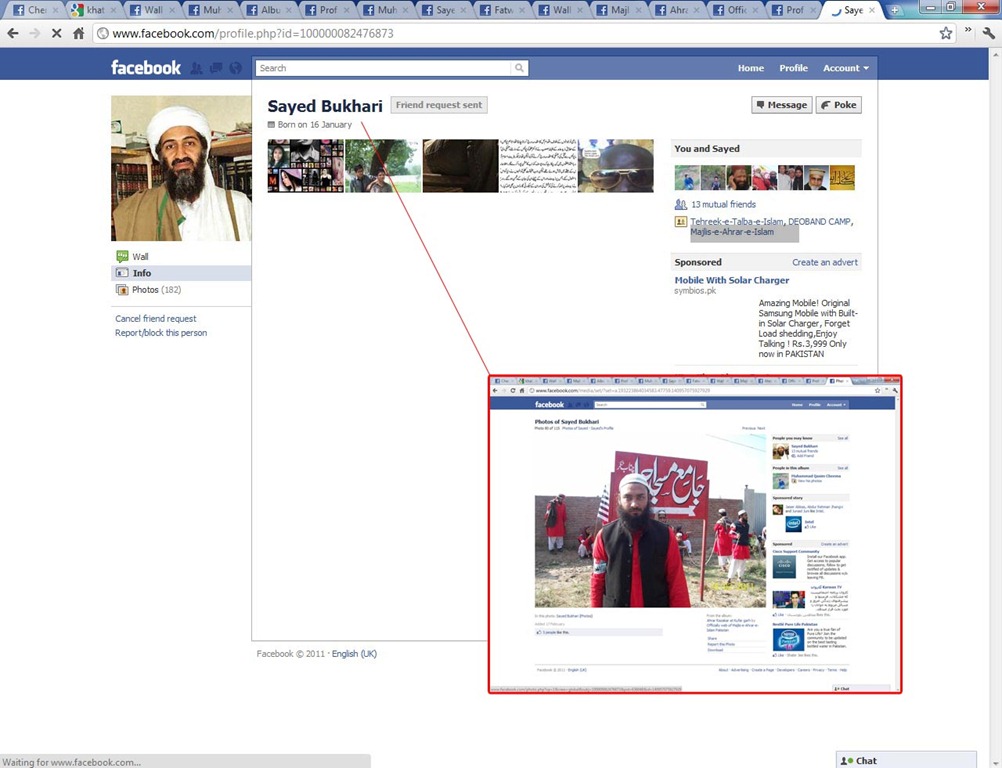
Task: Stop page loading with X button
Action: point(56,33)
